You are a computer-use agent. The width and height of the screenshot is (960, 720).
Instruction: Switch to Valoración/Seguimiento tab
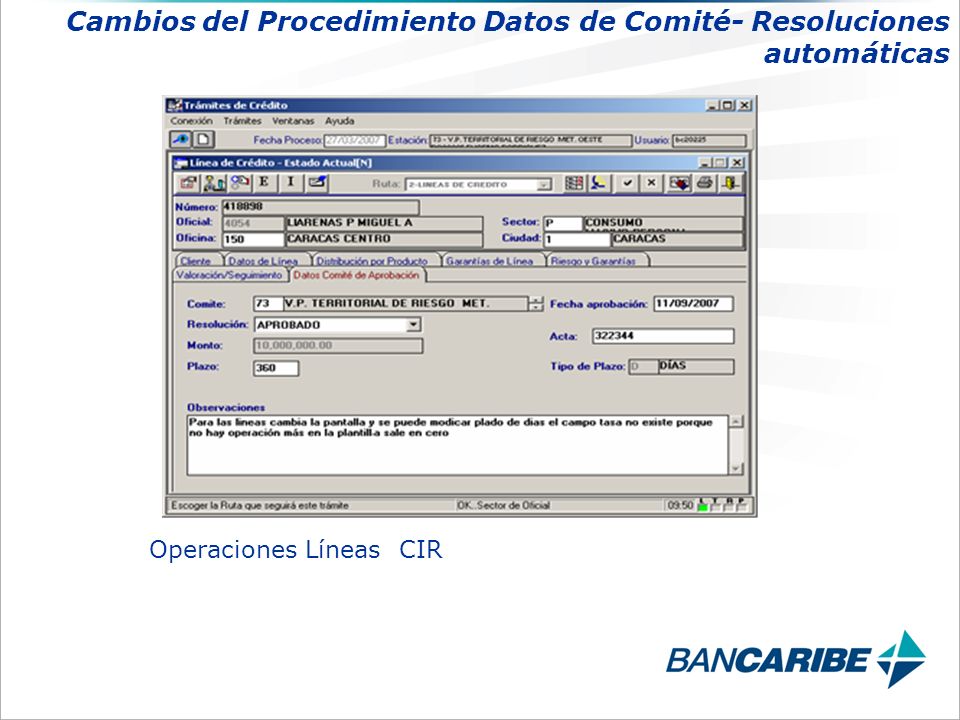tap(229, 276)
